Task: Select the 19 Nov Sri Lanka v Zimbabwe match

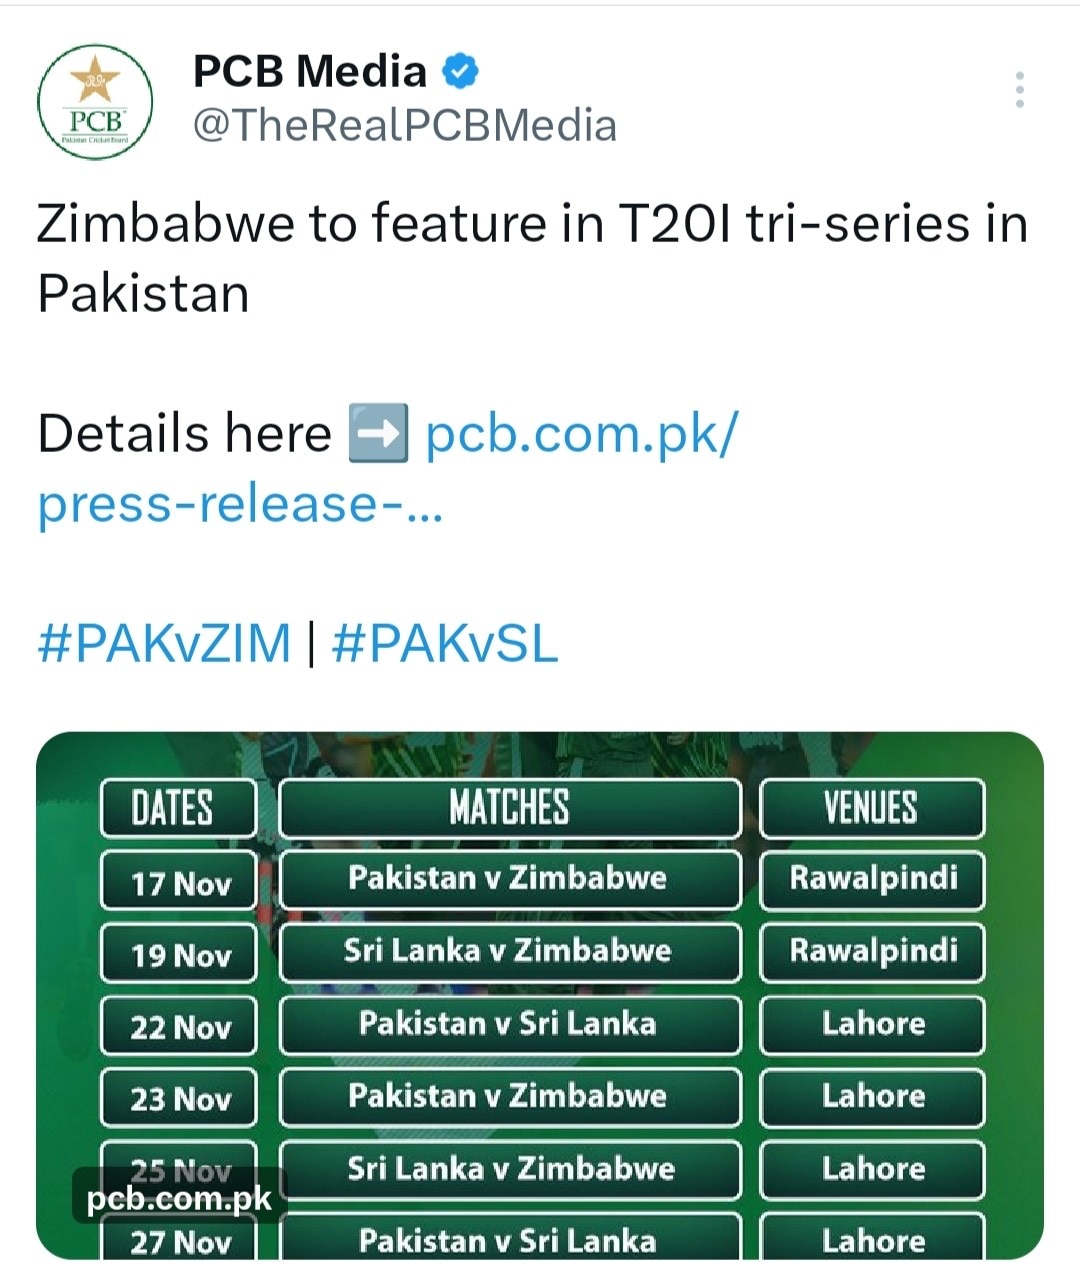Action: (508, 950)
